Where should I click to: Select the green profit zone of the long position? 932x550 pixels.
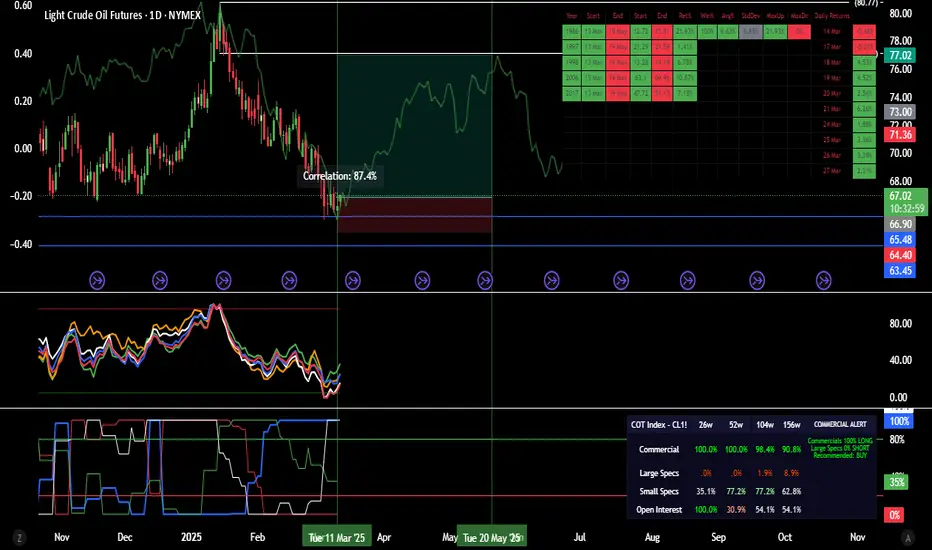coord(415,125)
